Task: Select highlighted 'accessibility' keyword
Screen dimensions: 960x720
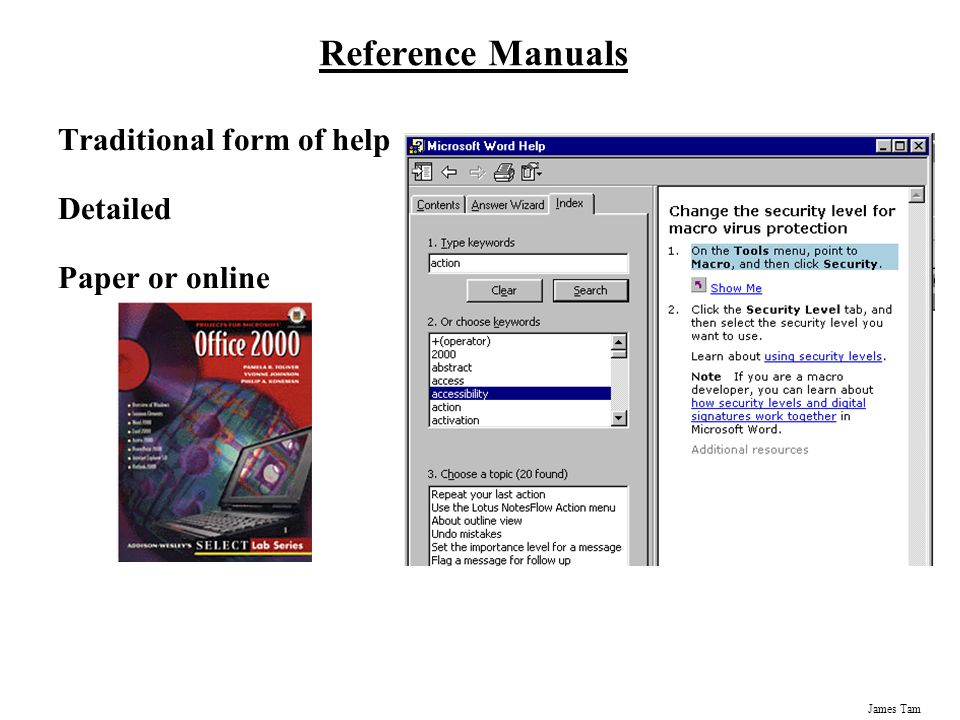Action: coord(520,394)
